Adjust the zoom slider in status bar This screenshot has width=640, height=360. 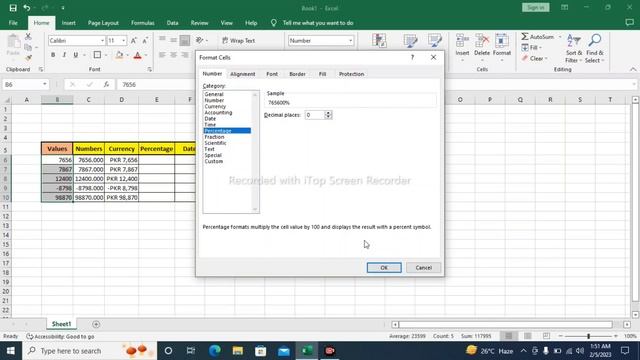click(x=588, y=336)
